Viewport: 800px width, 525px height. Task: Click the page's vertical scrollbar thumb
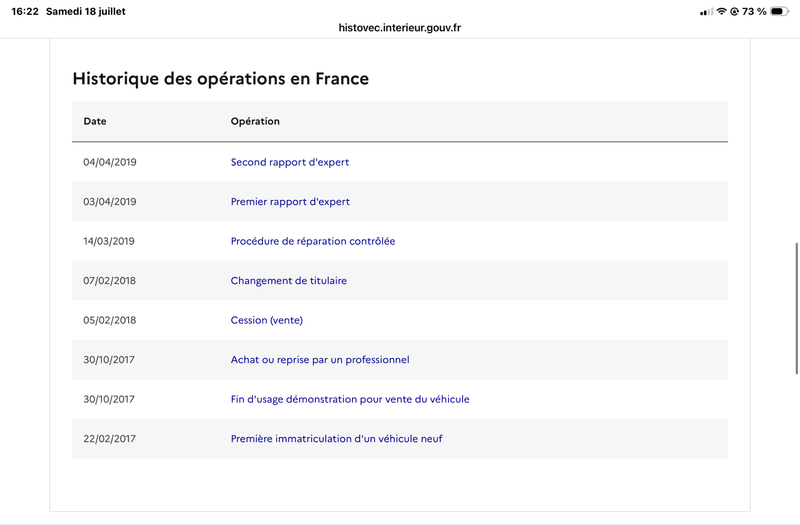coord(796,309)
